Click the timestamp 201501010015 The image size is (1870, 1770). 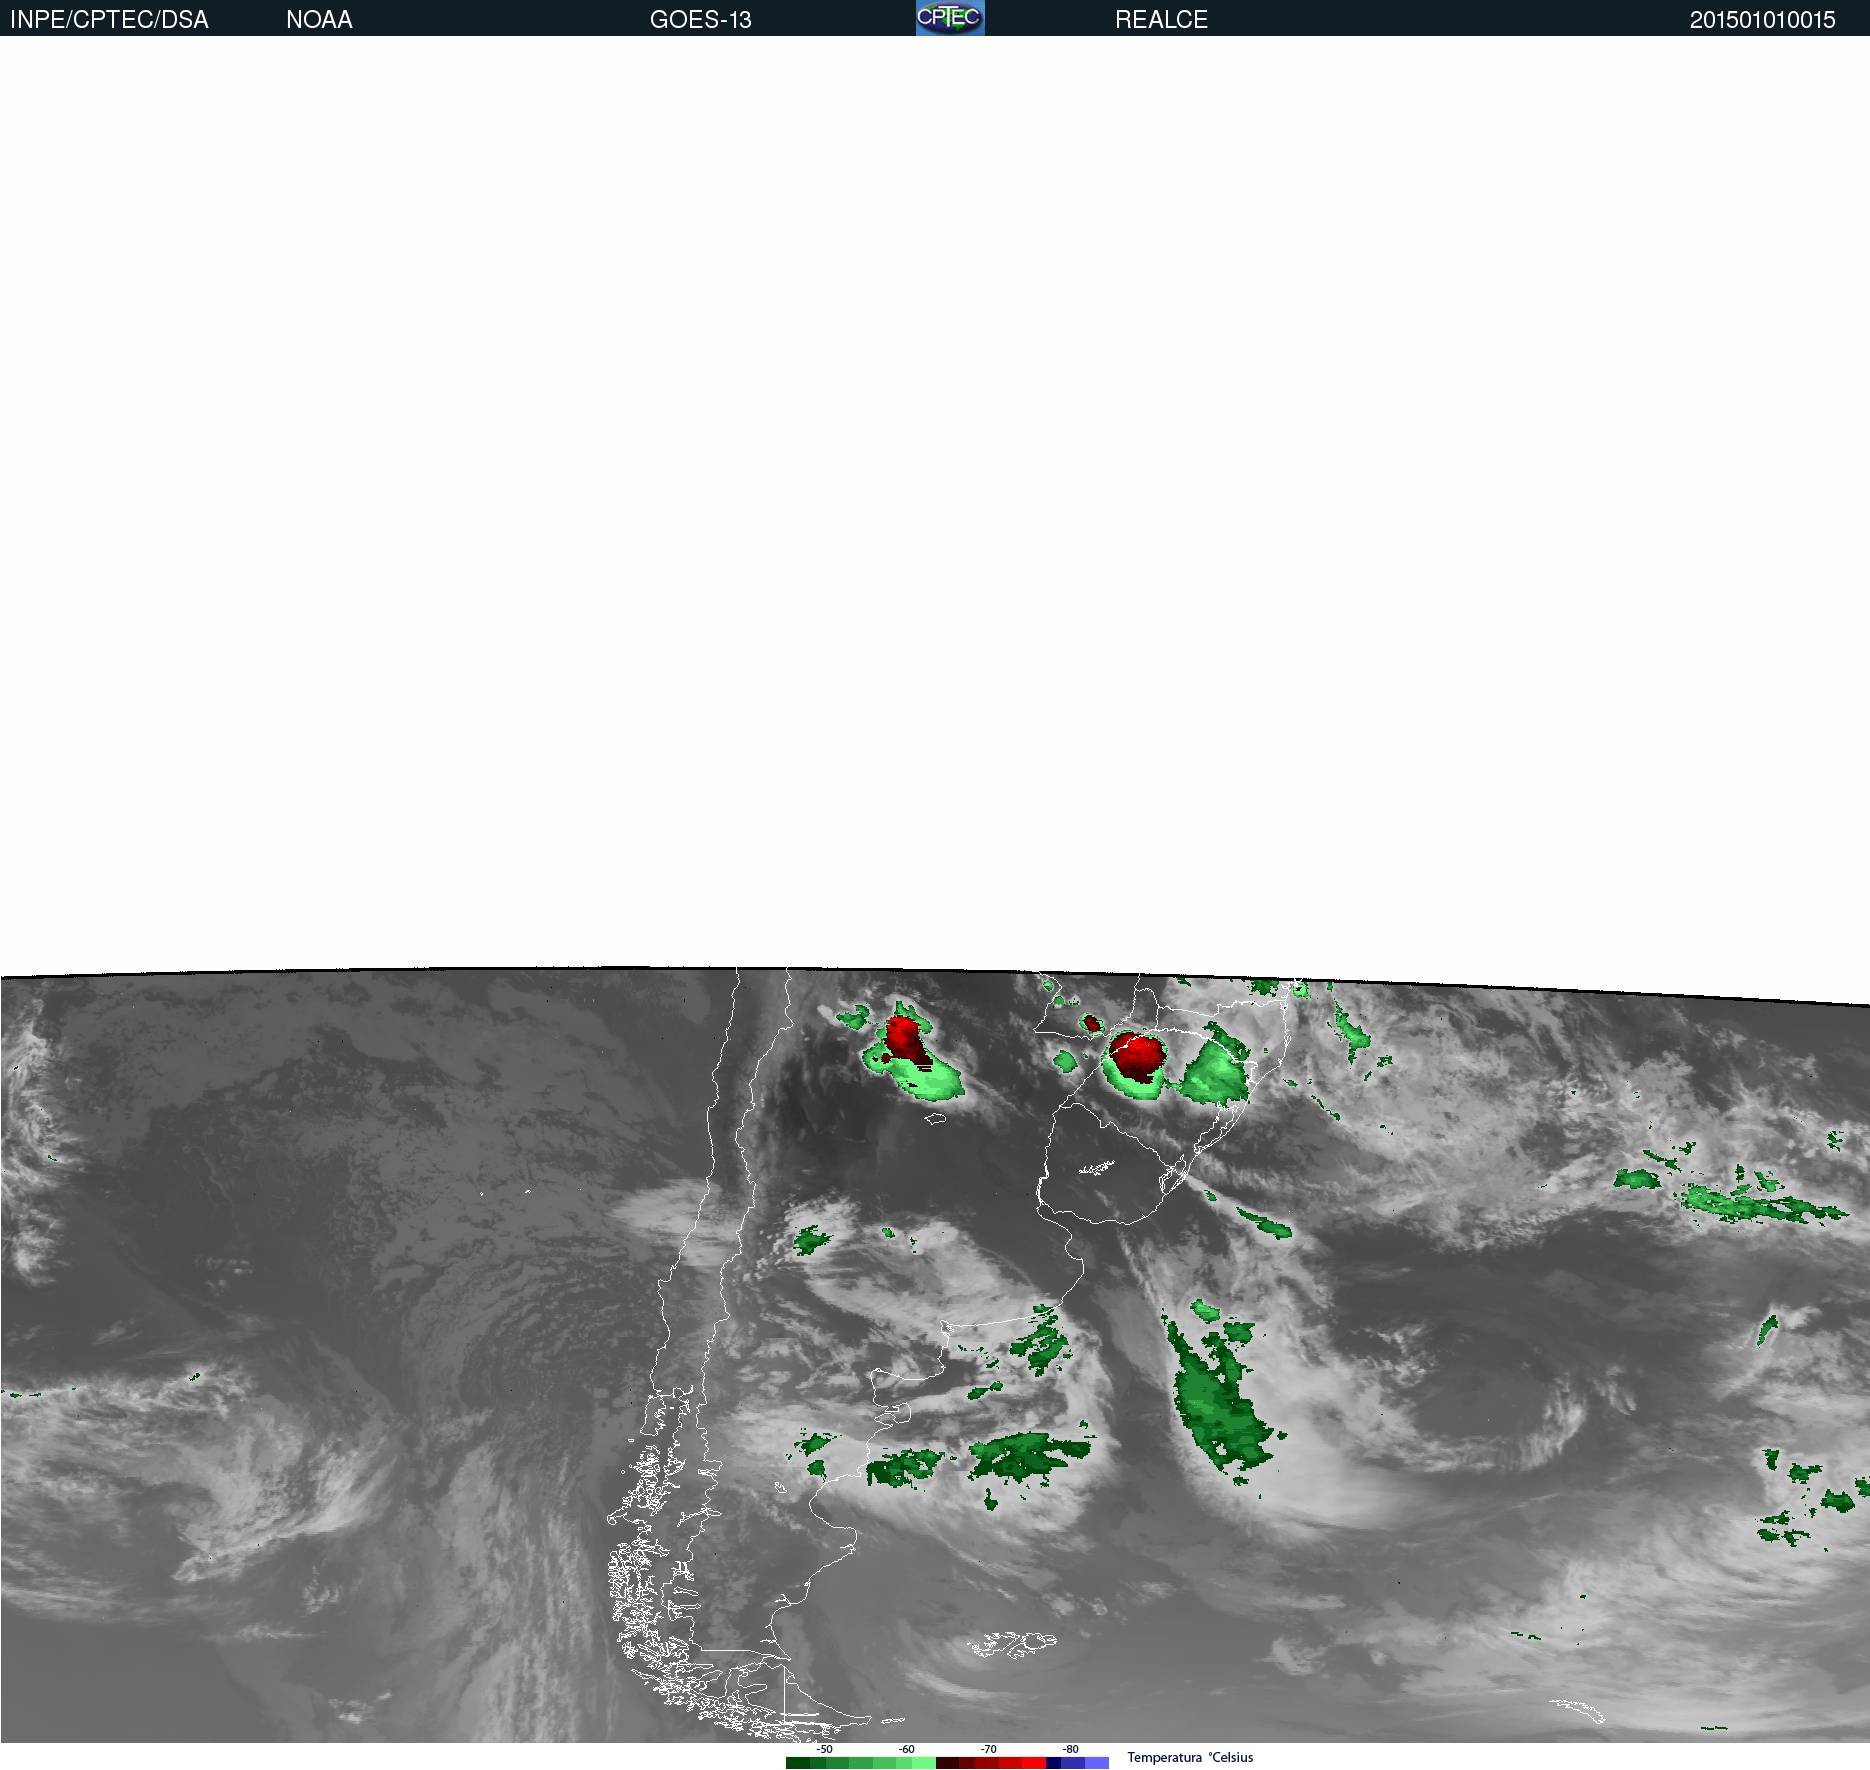pyautogui.click(x=1762, y=20)
